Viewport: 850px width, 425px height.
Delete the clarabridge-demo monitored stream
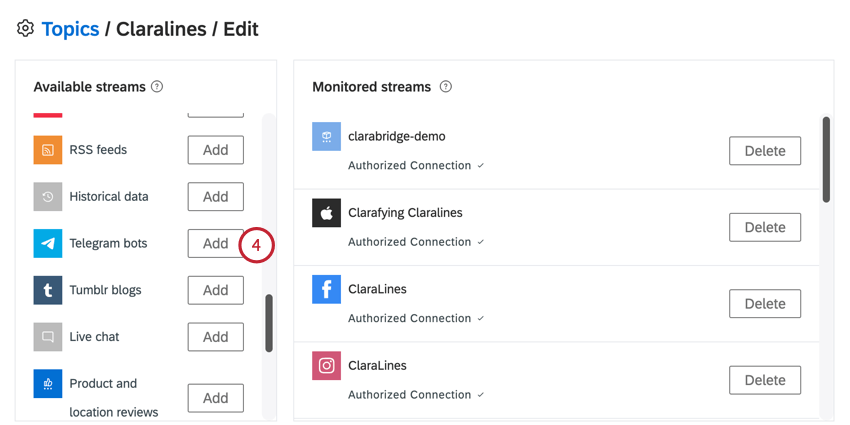(765, 151)
